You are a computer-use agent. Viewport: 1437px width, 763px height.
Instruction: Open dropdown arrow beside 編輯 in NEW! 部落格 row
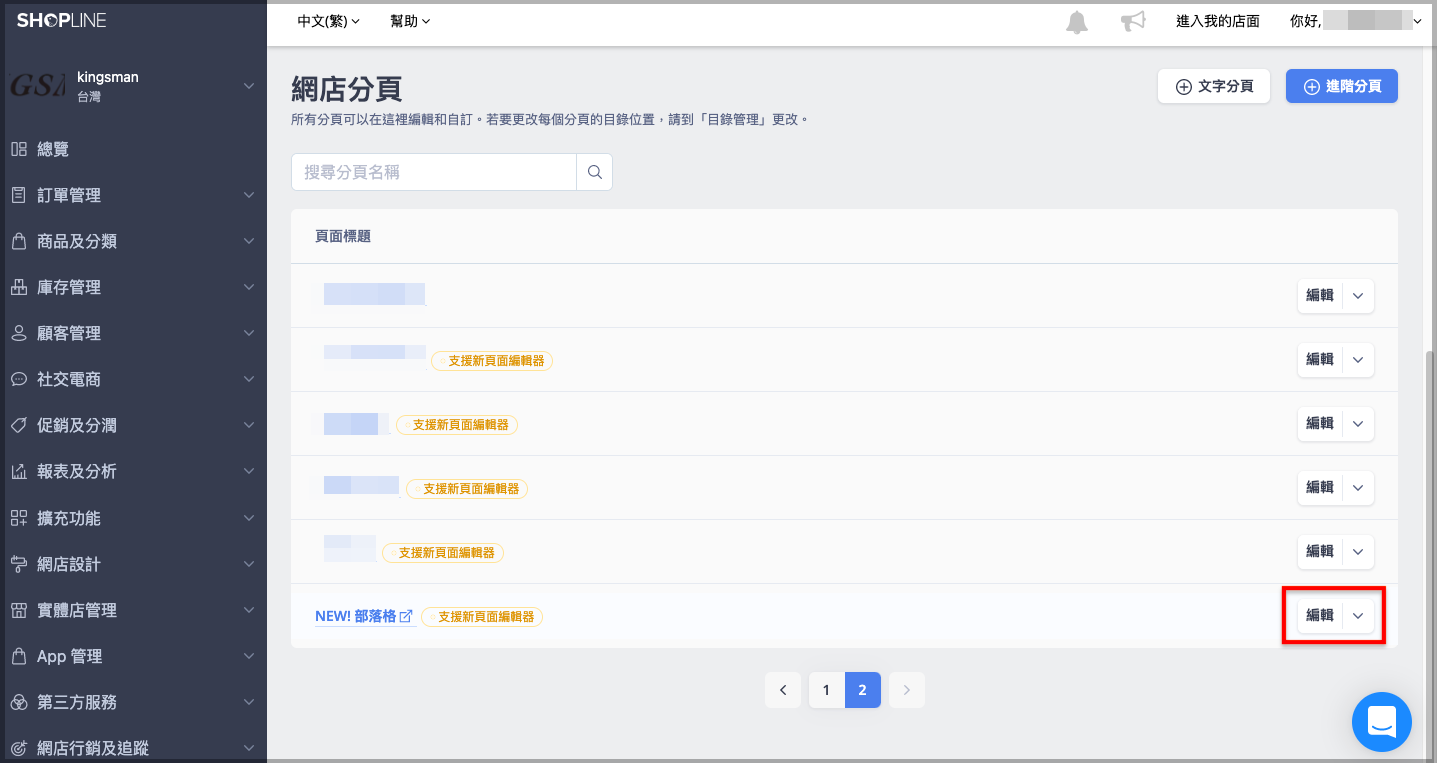point(1358,616)
